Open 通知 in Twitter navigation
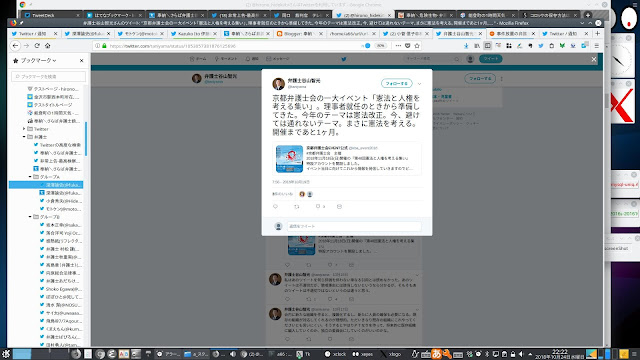The height and width of the screenshot is (360, 640). tap(252, 59)
